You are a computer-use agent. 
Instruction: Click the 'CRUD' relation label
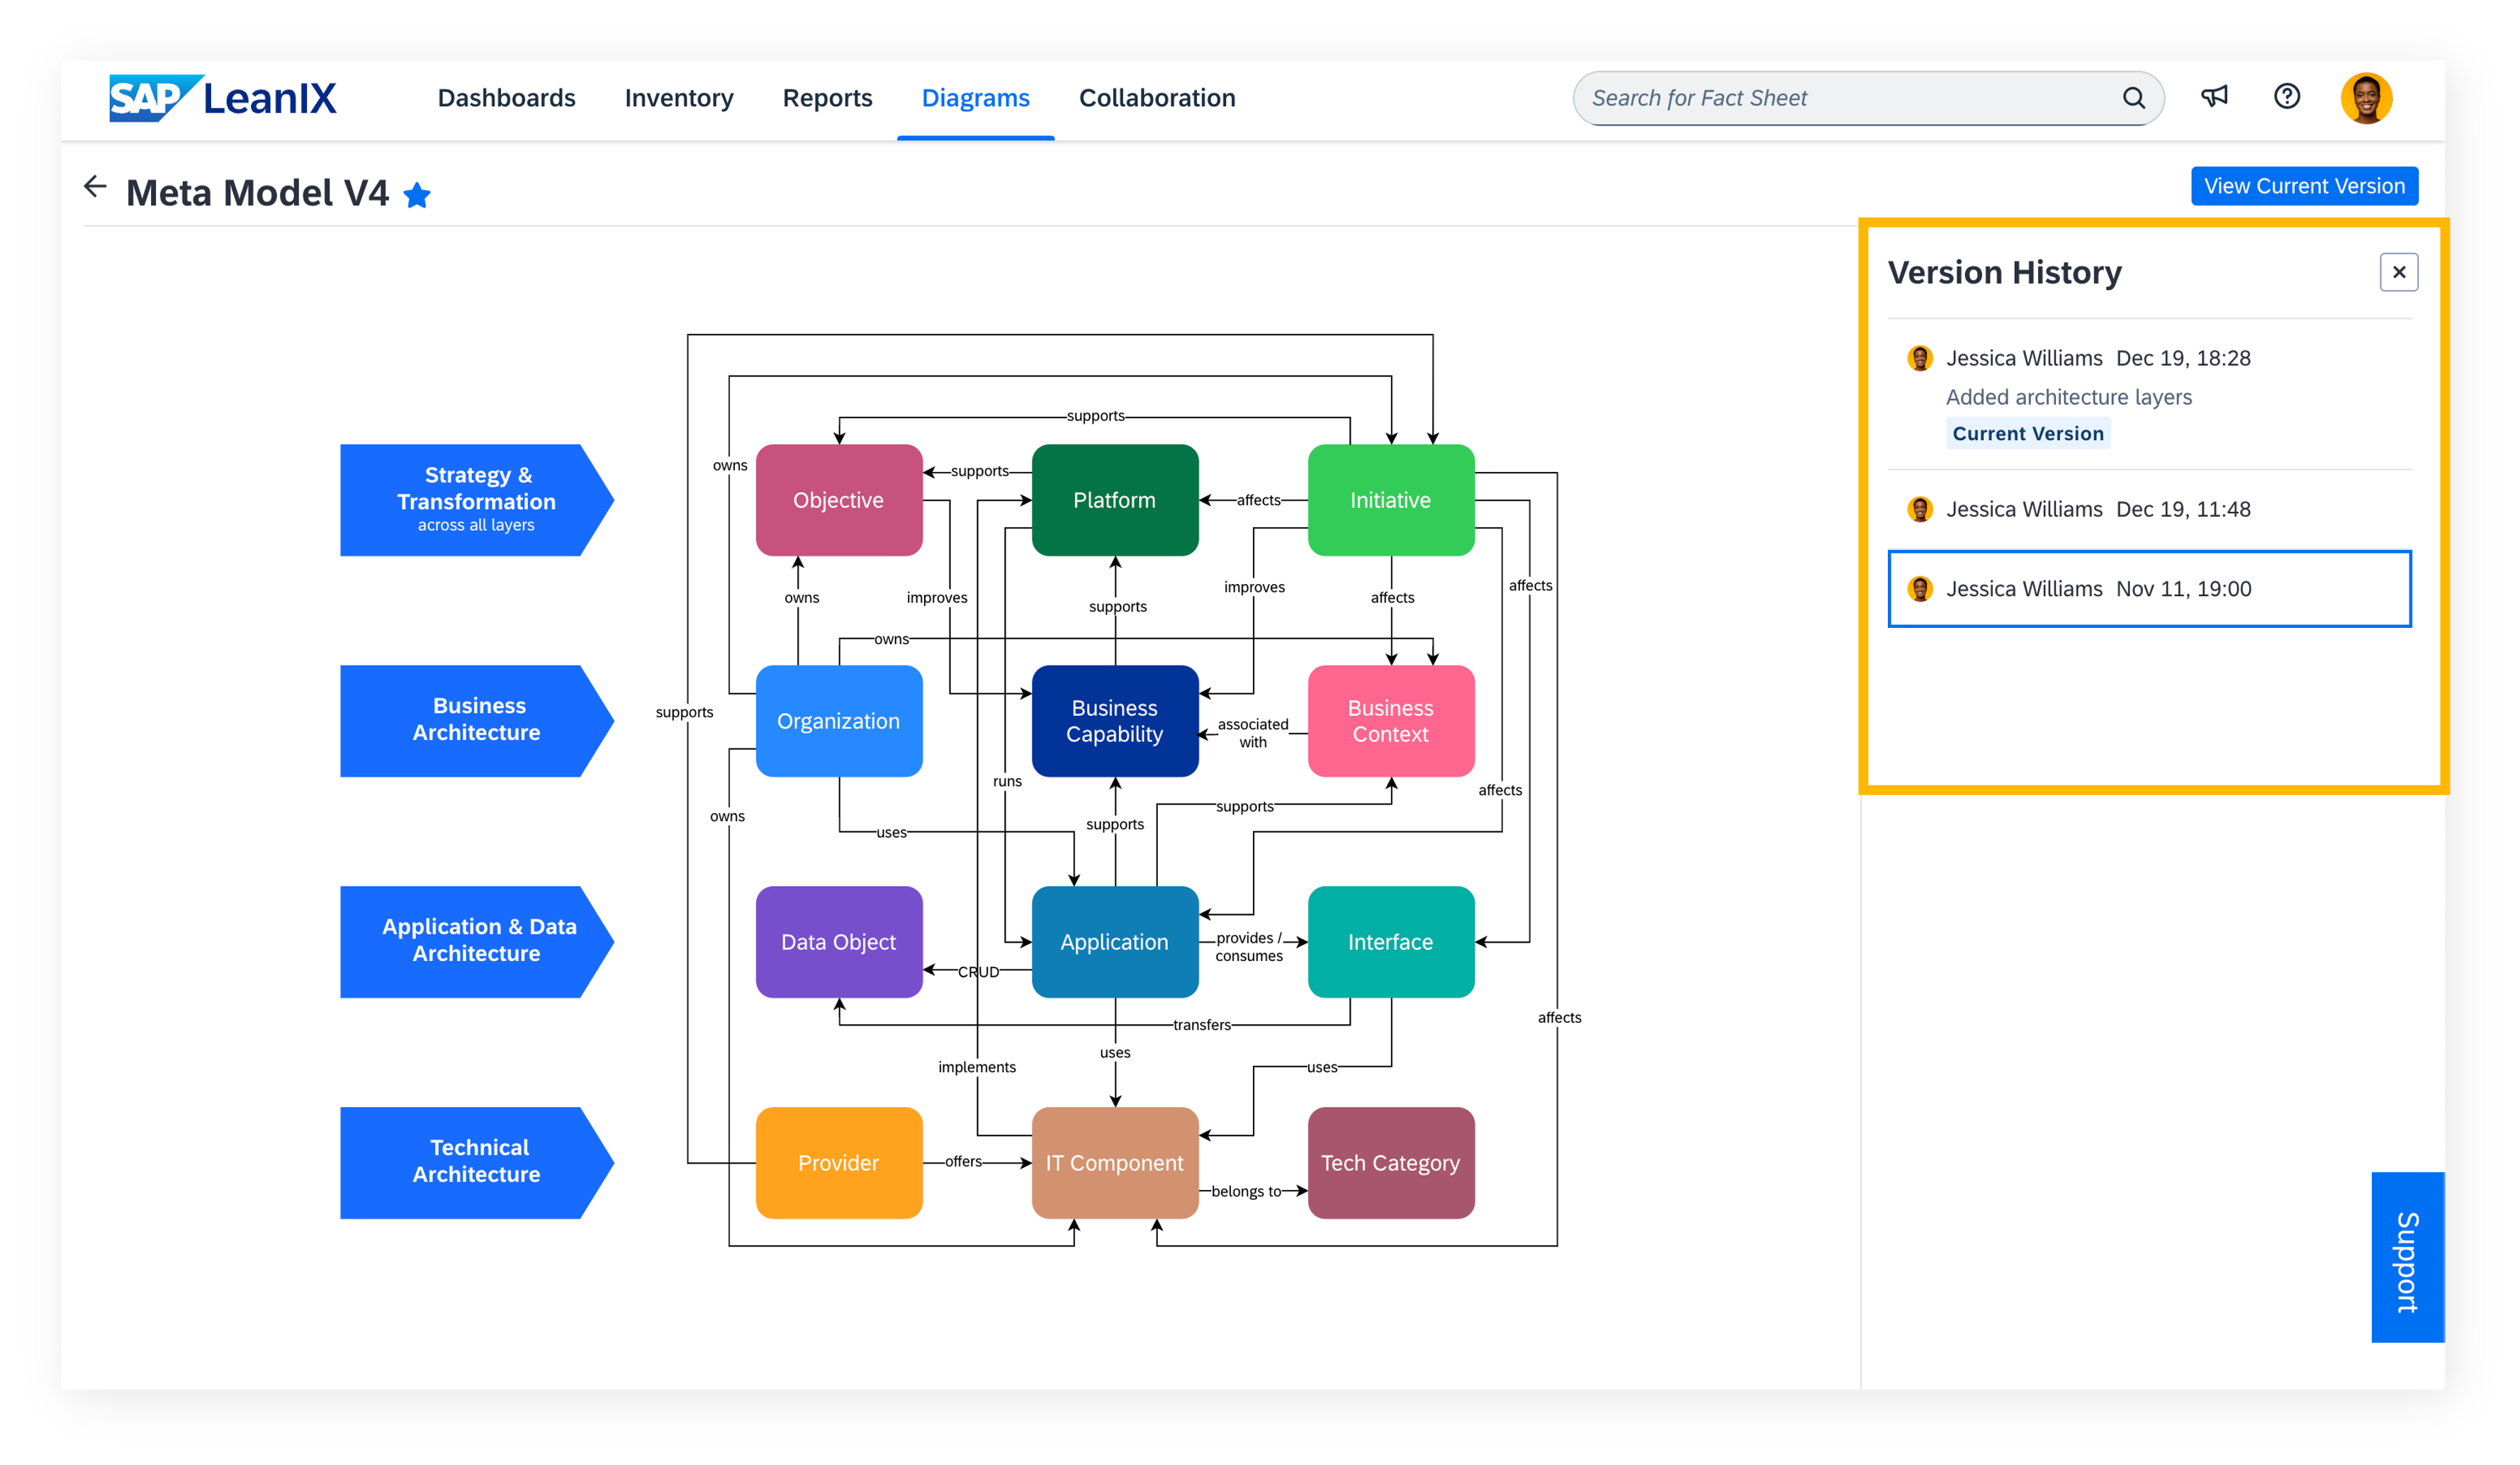point(978,972)
